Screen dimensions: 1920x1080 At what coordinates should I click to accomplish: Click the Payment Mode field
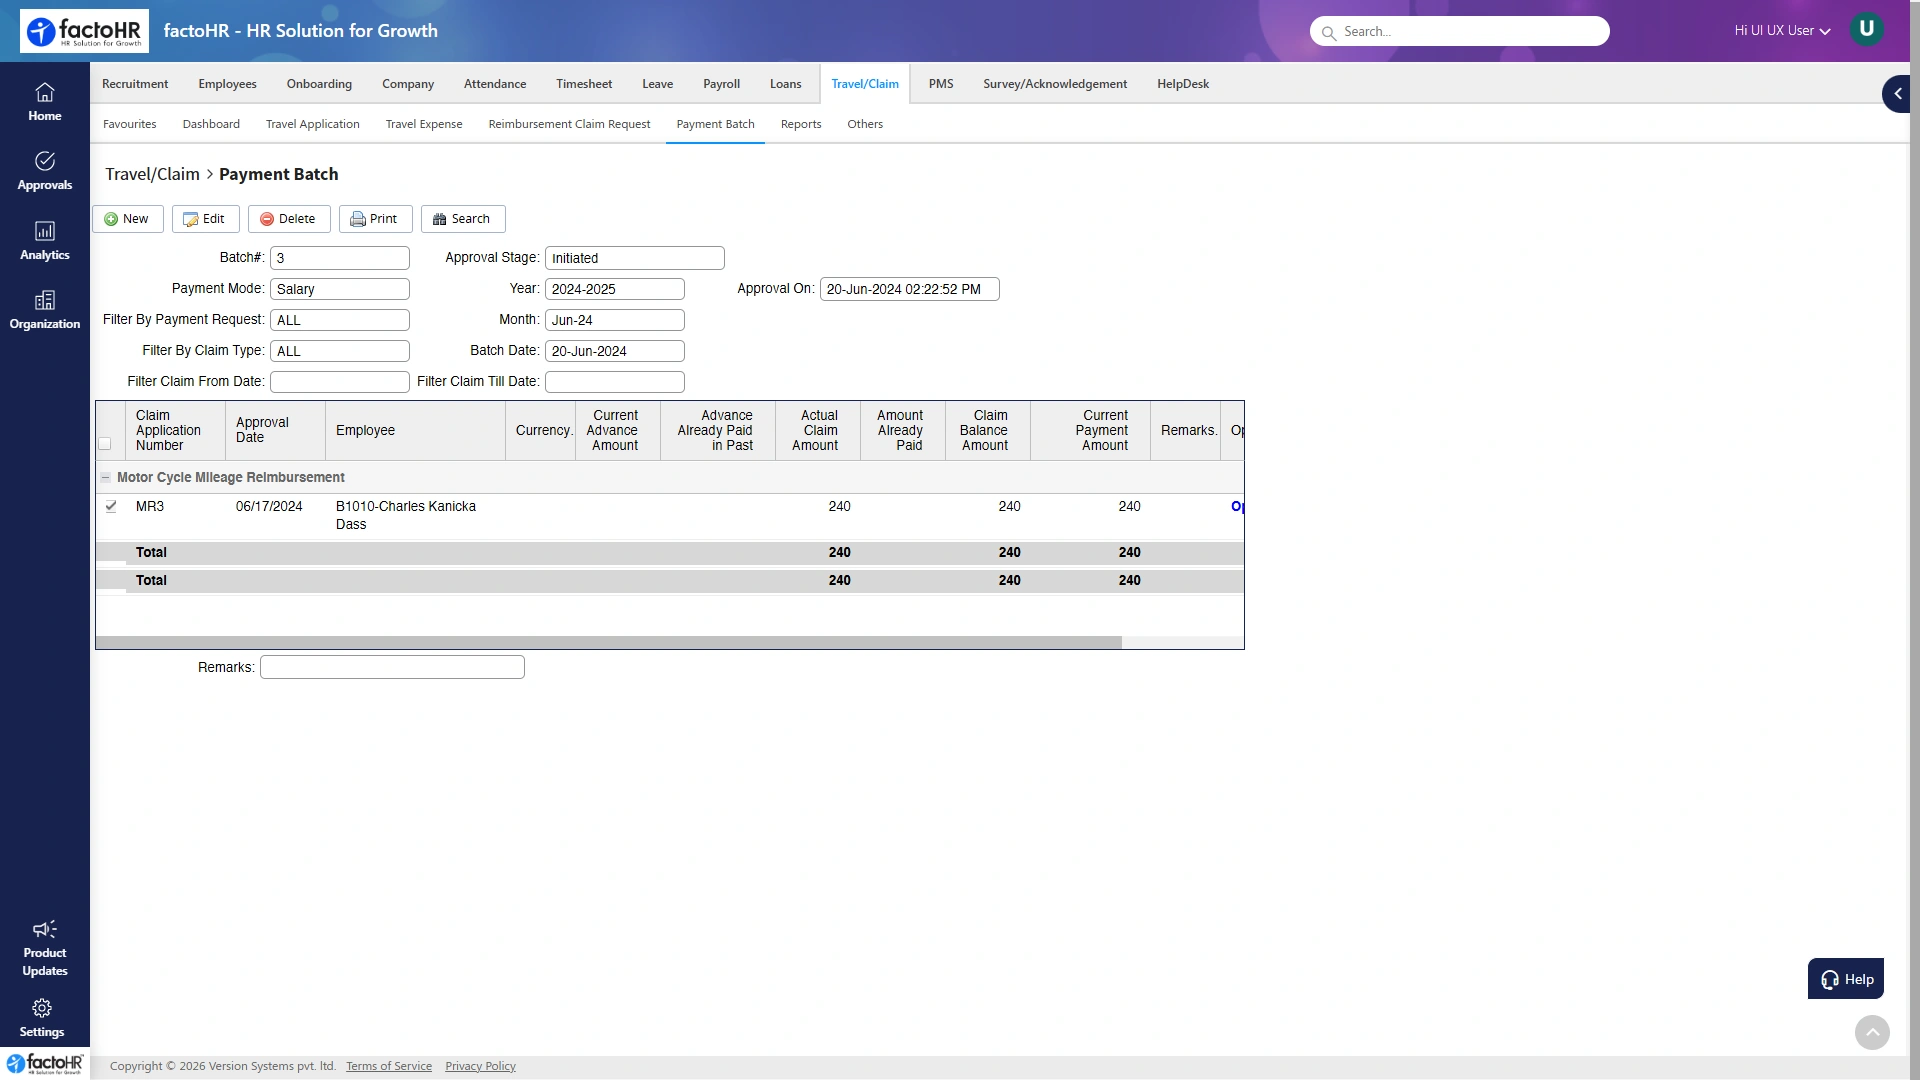(x=340, y=289)
